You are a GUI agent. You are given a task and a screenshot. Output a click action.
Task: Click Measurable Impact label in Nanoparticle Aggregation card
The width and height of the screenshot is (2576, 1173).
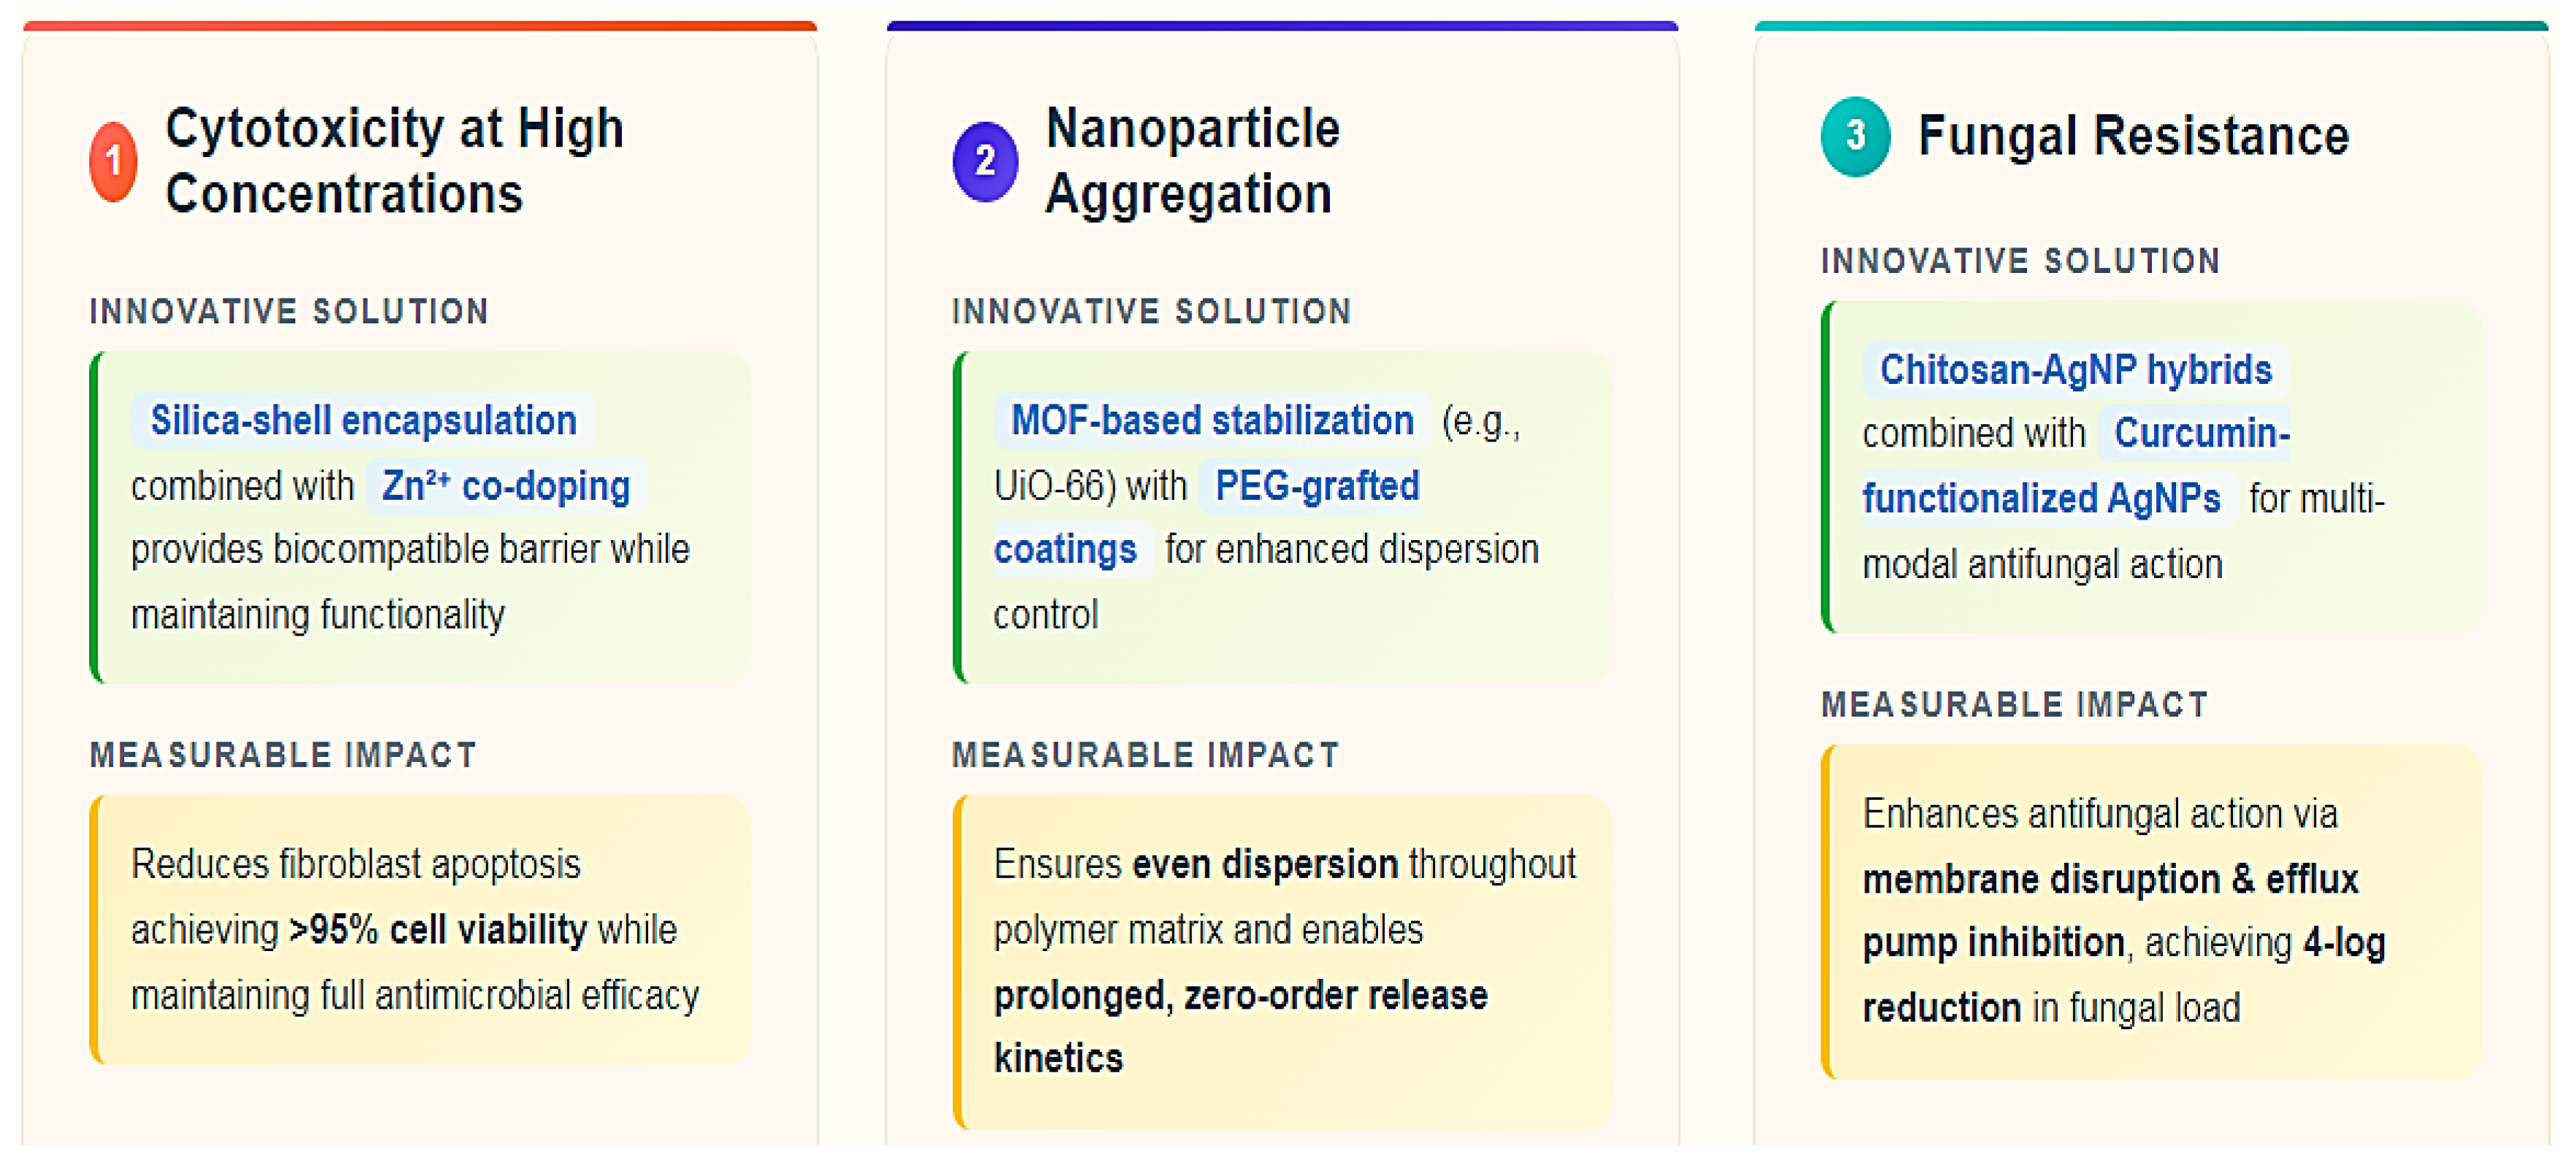pos(1145,756)
